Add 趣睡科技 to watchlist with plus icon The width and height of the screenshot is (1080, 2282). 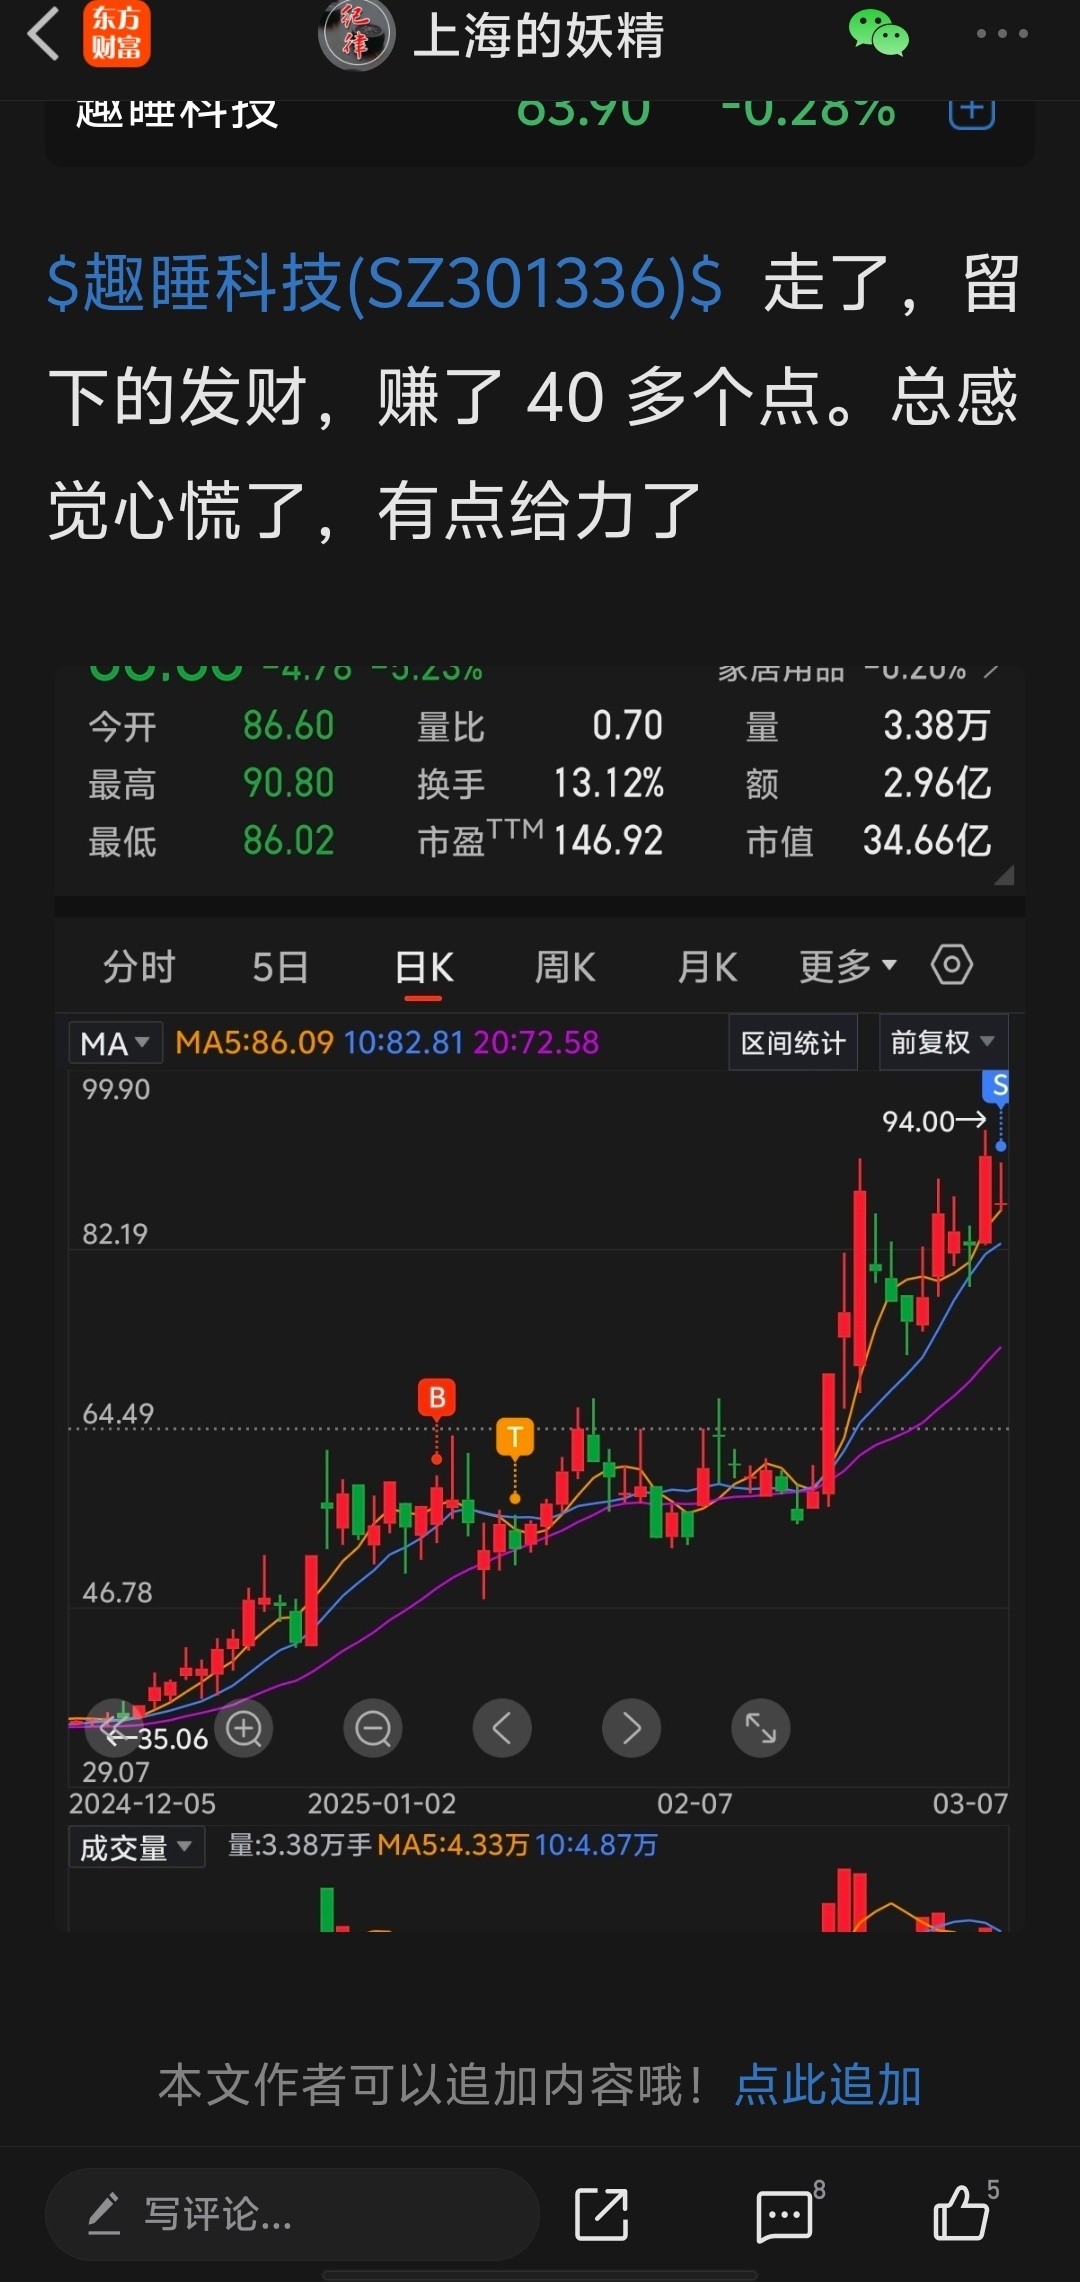[971, 110]
